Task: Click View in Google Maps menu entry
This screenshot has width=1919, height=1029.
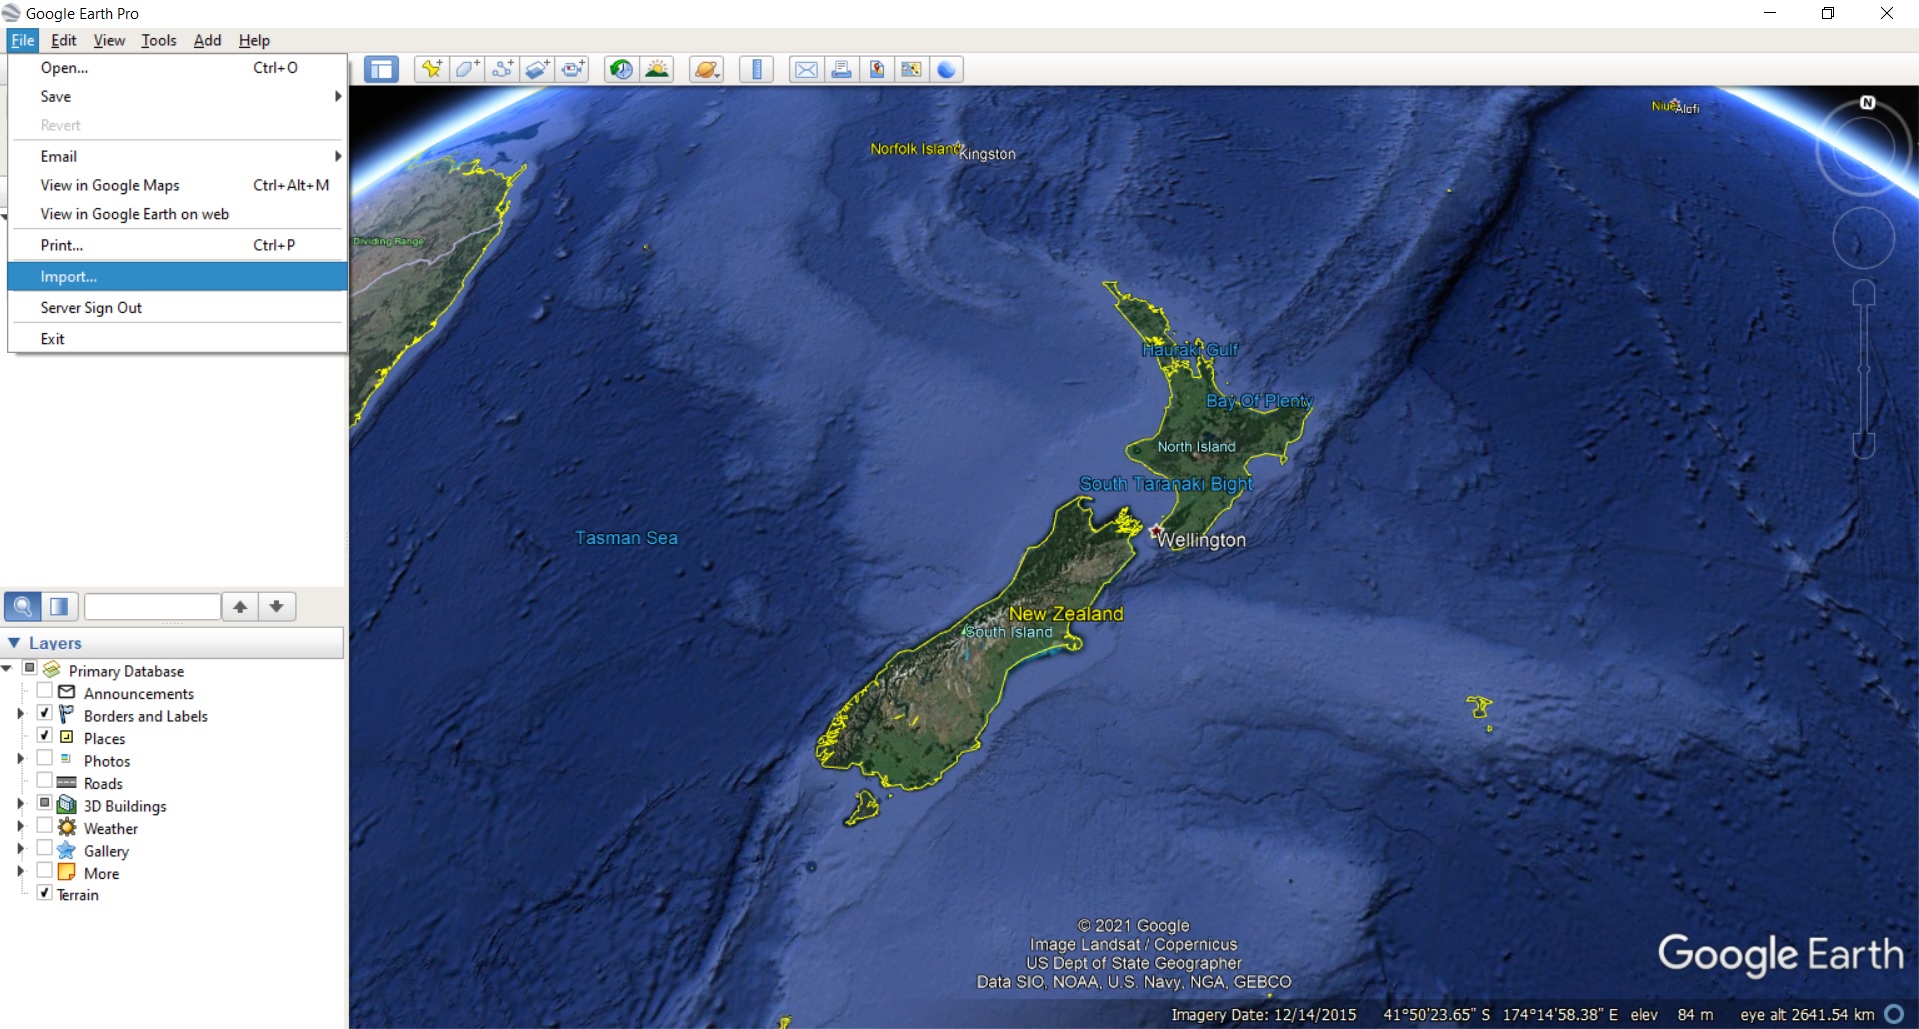Action: pos(110,185)
